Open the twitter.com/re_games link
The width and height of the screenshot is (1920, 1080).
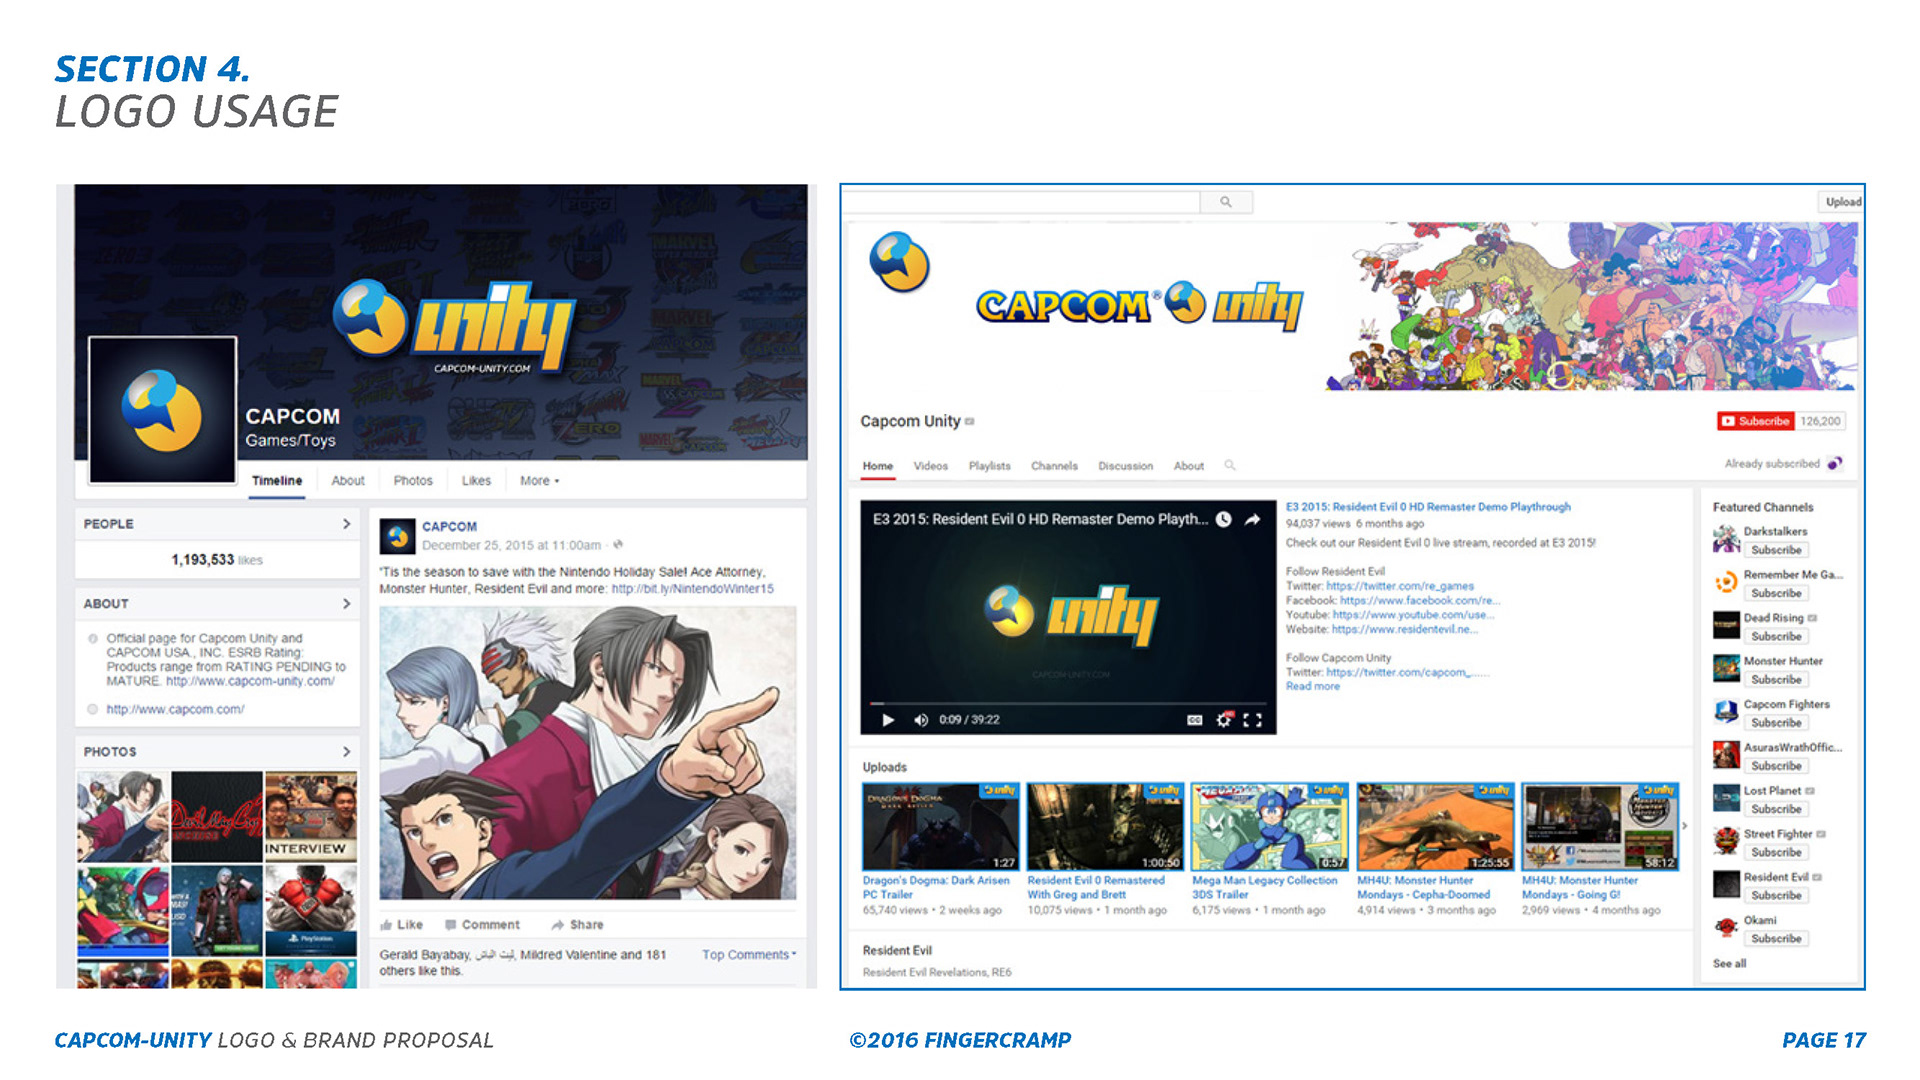1400,586
